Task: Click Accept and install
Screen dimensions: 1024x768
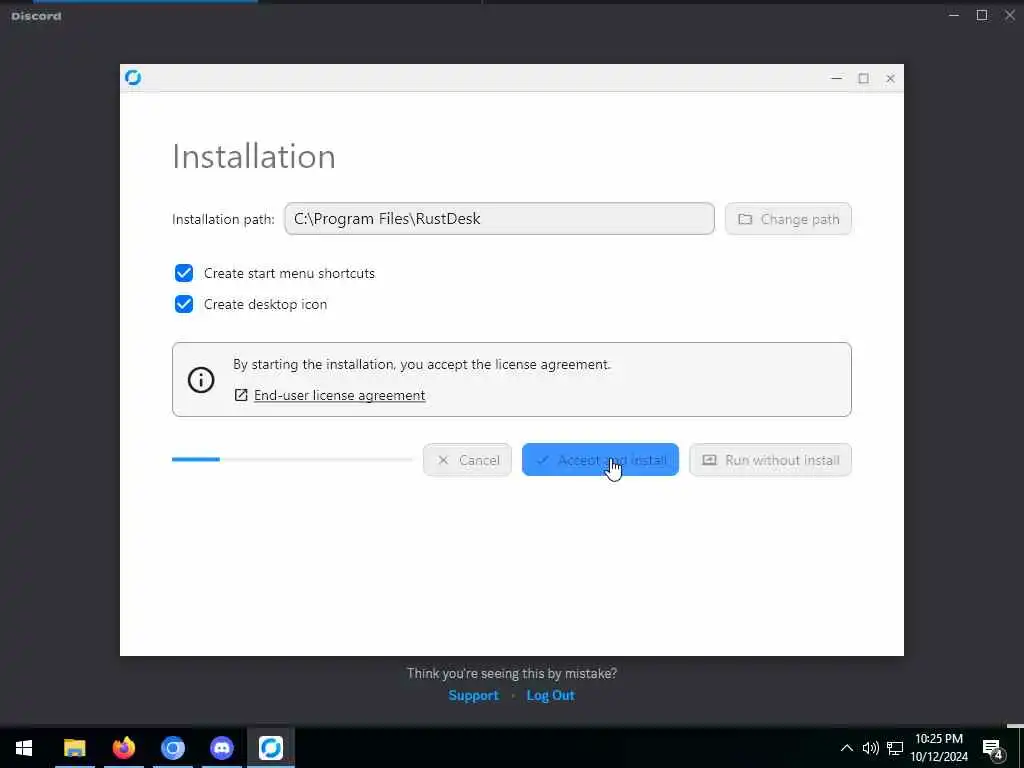Action: 600,460
